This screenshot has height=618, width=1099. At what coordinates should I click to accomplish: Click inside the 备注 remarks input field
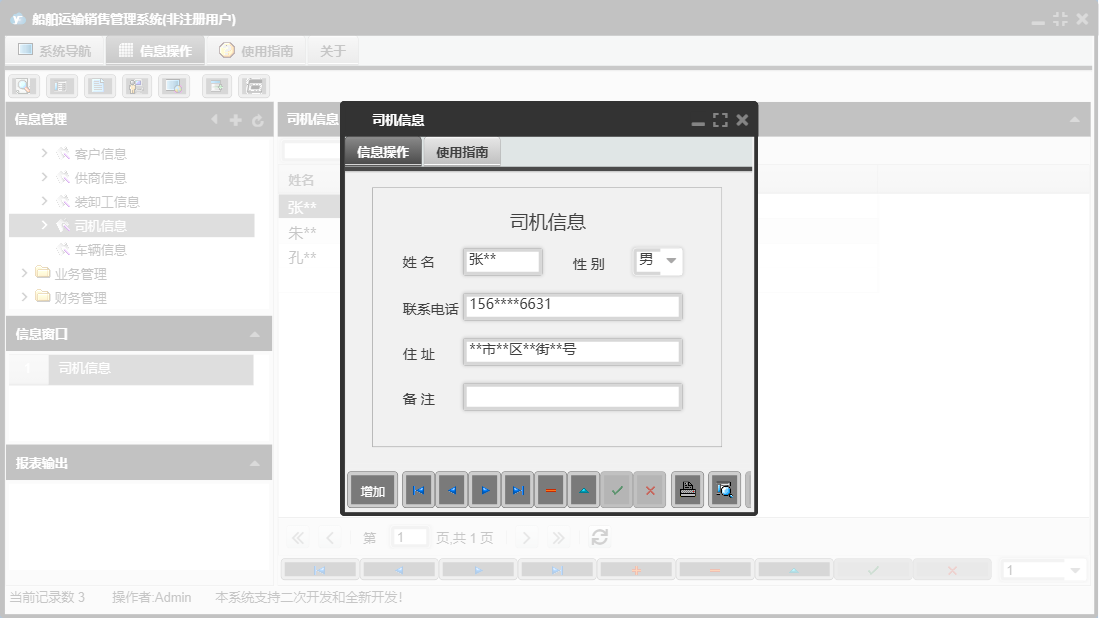[570, 396]
